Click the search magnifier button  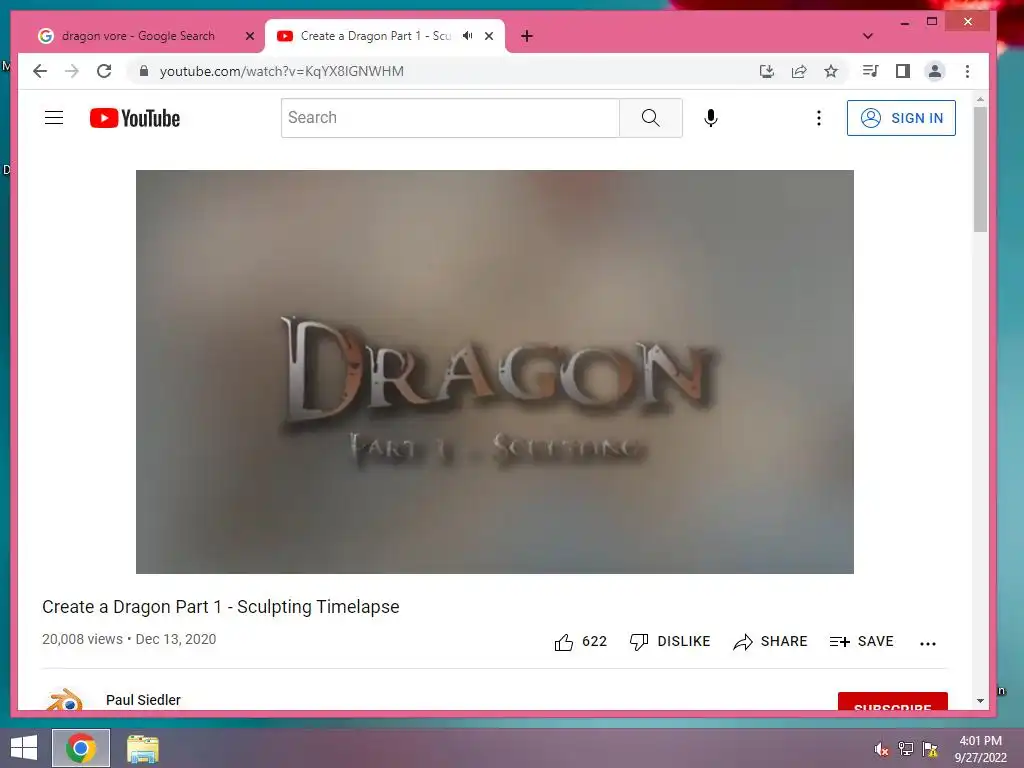pos(650,118)
